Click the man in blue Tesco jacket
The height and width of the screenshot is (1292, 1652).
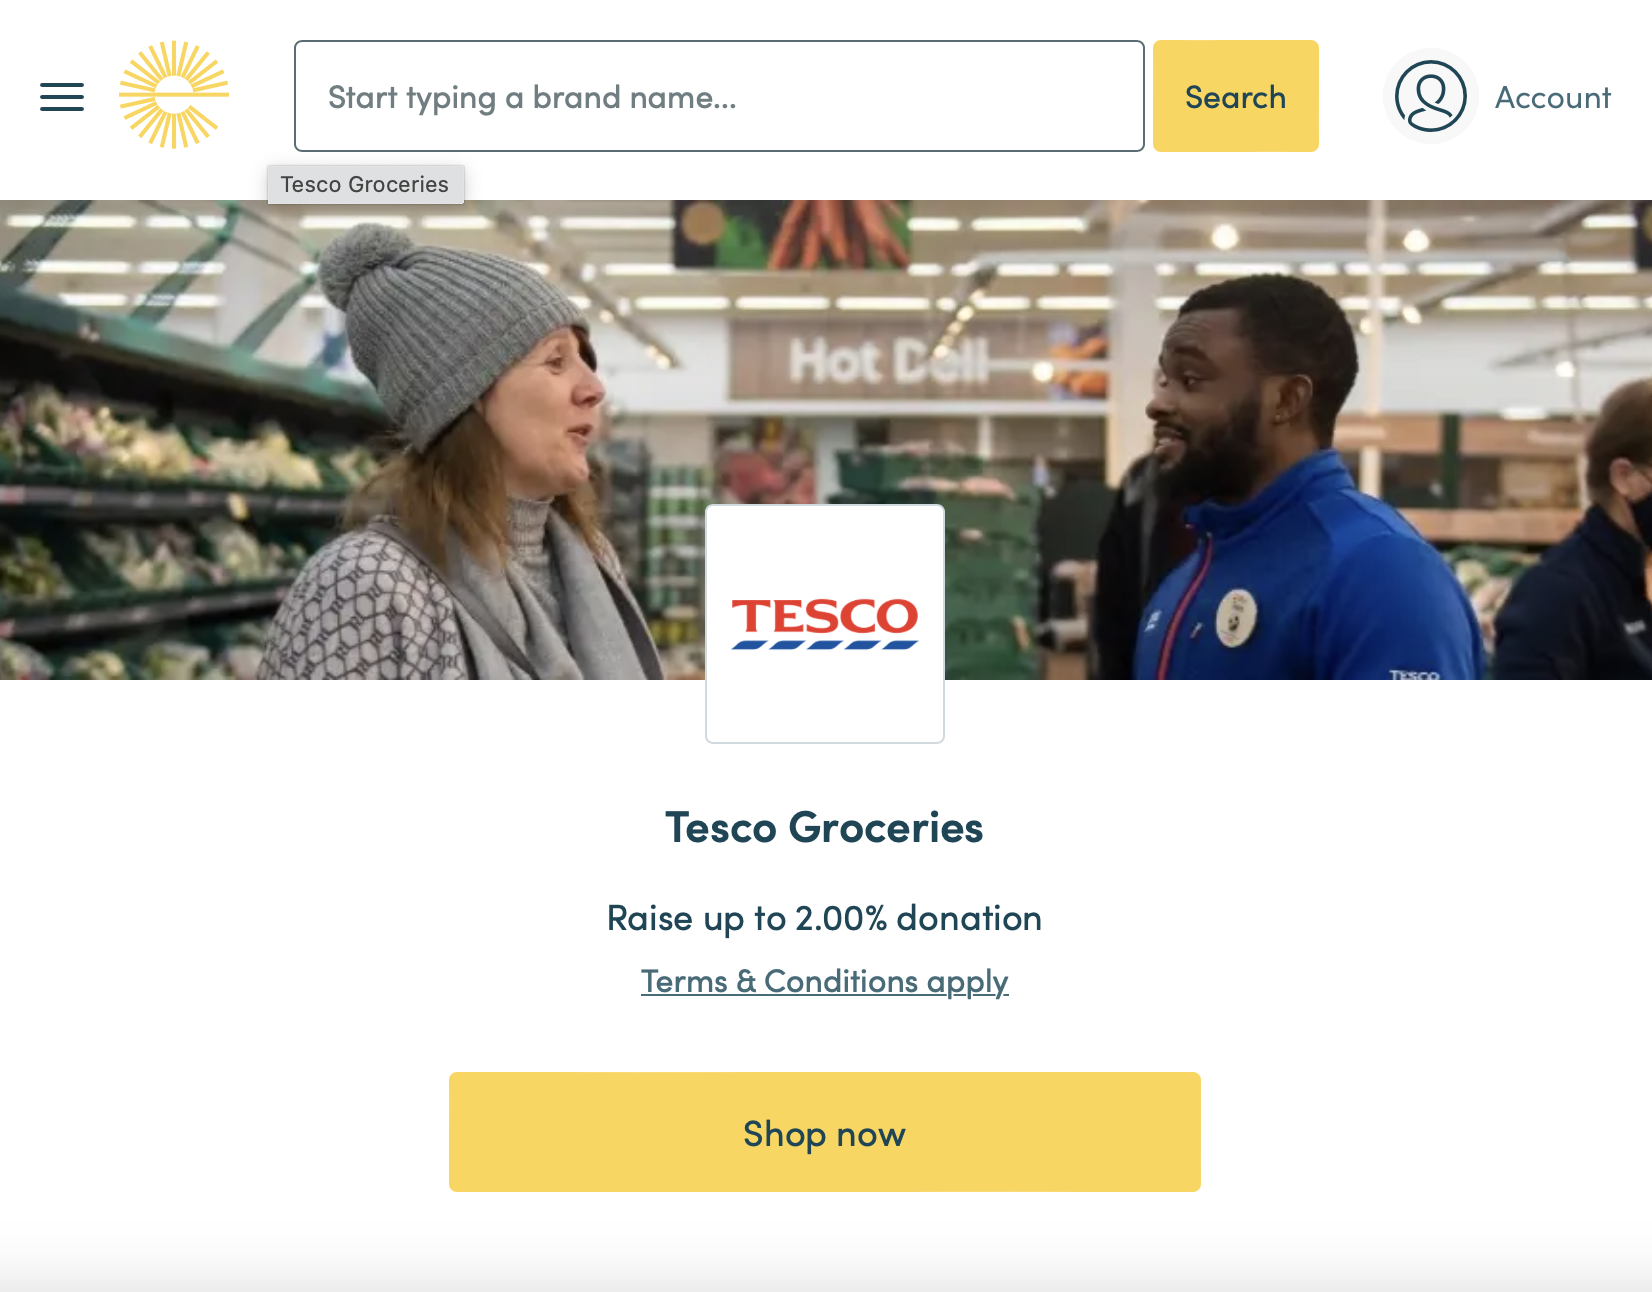click(1300, 480)
